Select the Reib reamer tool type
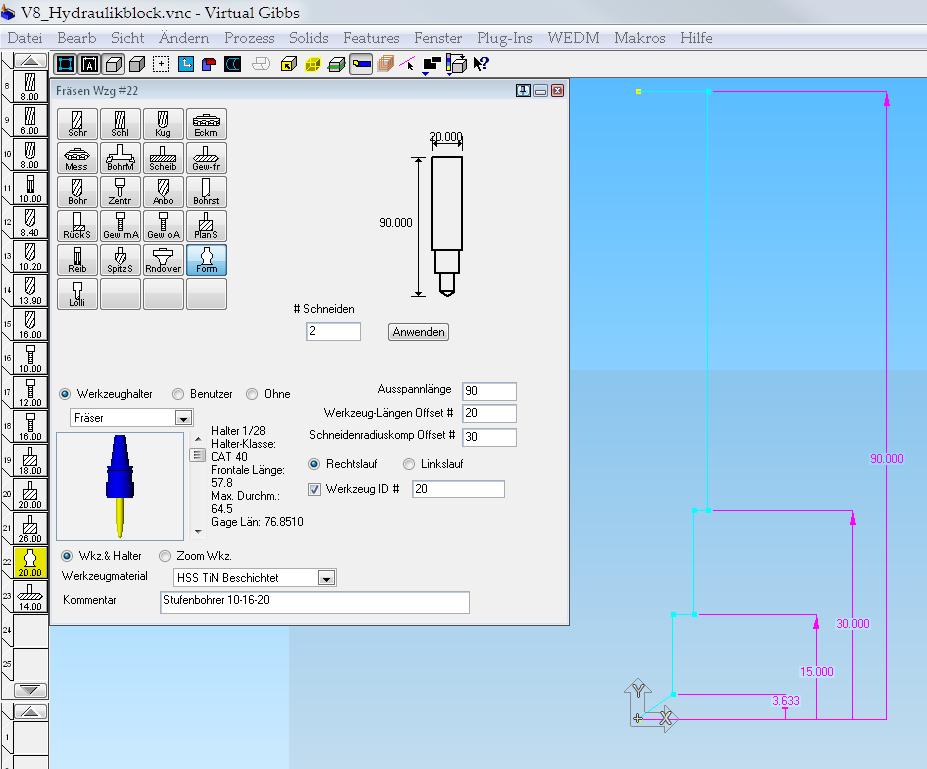Viewport: 927px width, 769px height. (77, 260)
